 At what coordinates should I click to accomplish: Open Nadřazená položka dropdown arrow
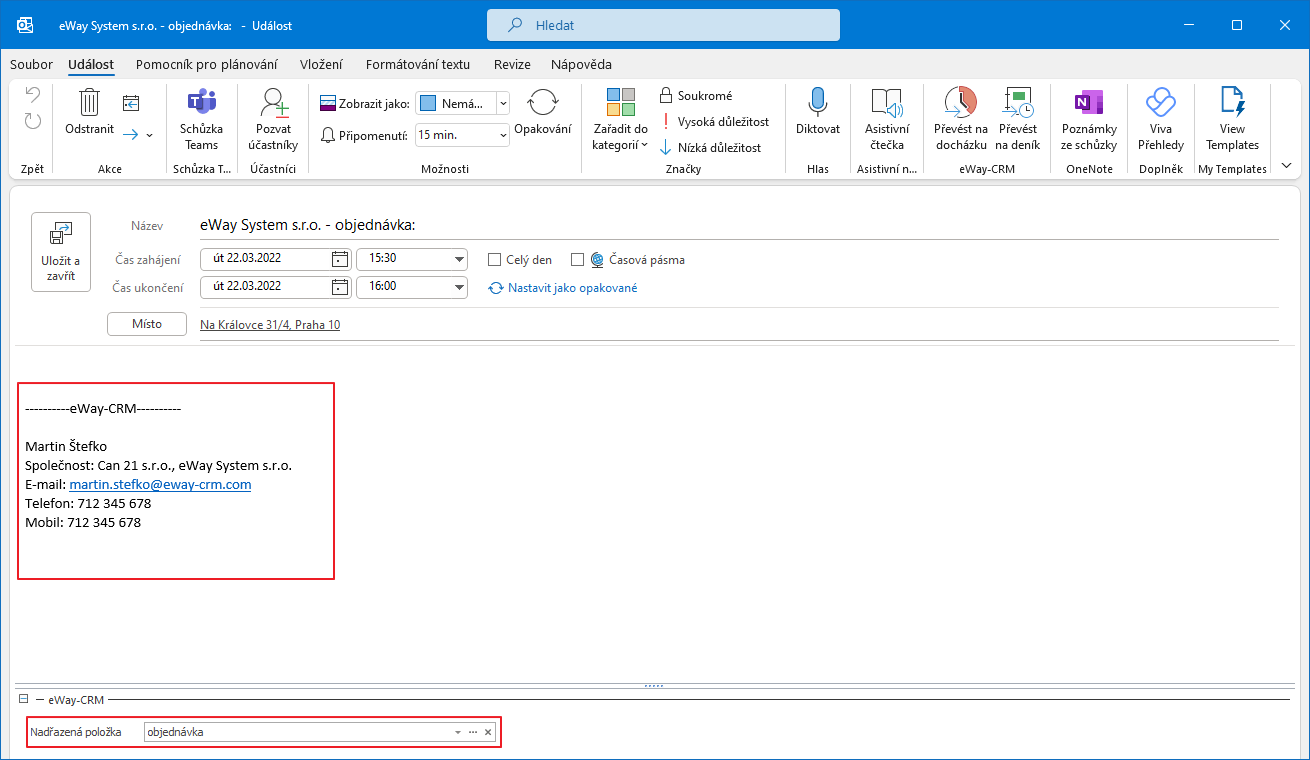pos(458,733)
